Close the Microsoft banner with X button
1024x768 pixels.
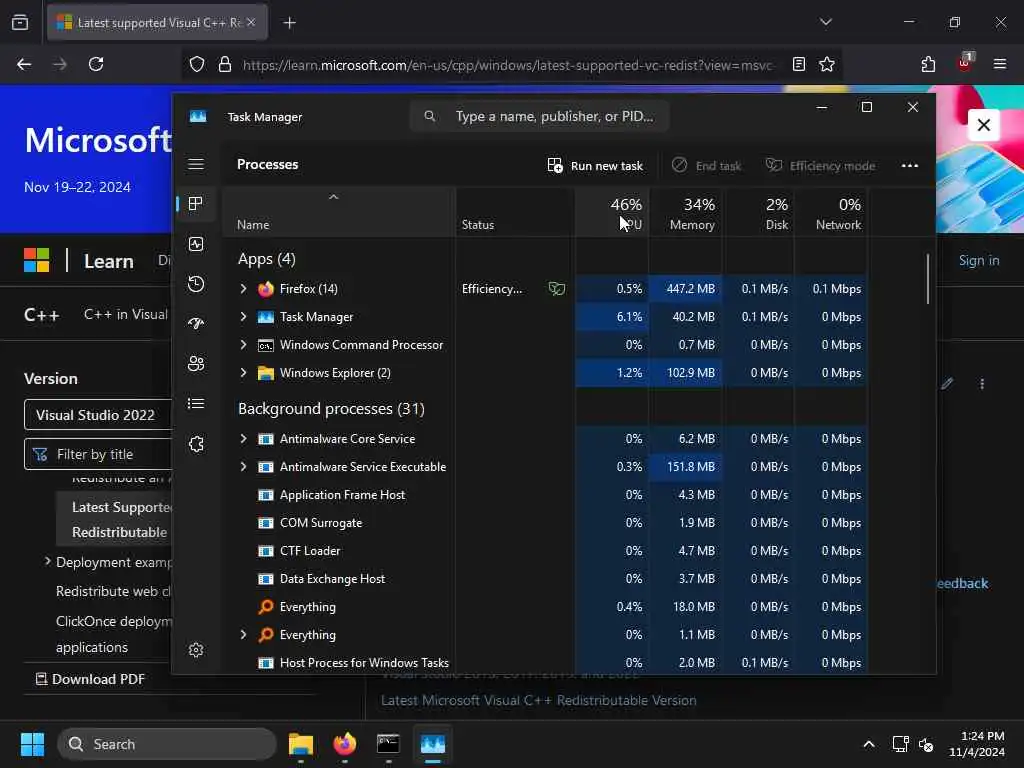(x=984, y=124)
